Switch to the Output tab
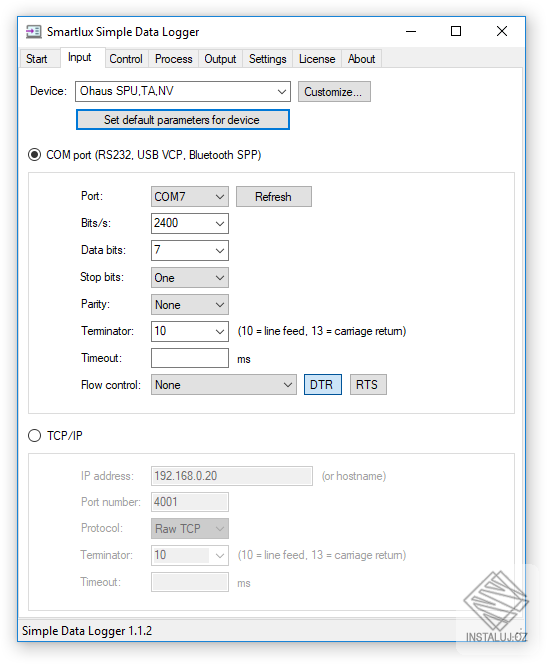547x664 pixels. 220,59
